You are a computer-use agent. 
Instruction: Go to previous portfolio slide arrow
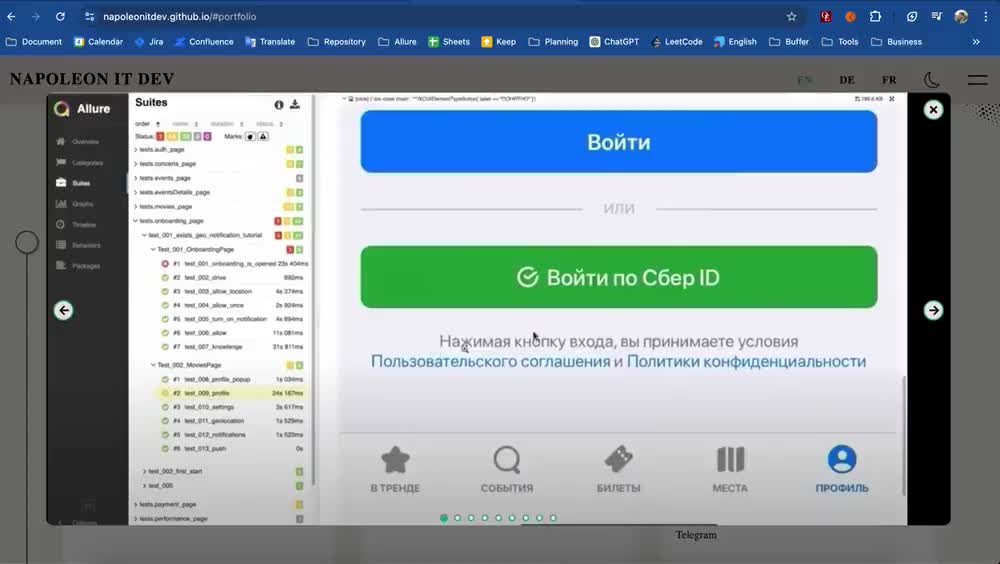coord(63,311)
